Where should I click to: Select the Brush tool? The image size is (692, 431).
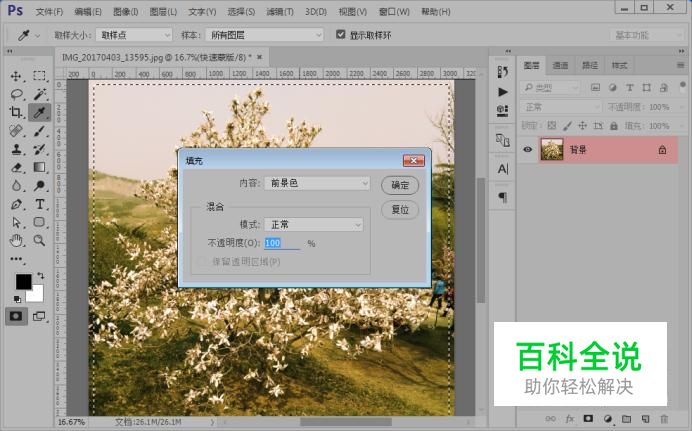39,131
